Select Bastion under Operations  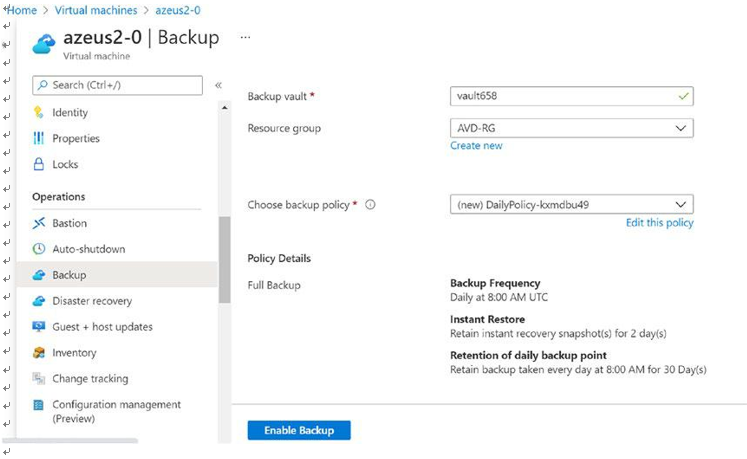(70, 223)
